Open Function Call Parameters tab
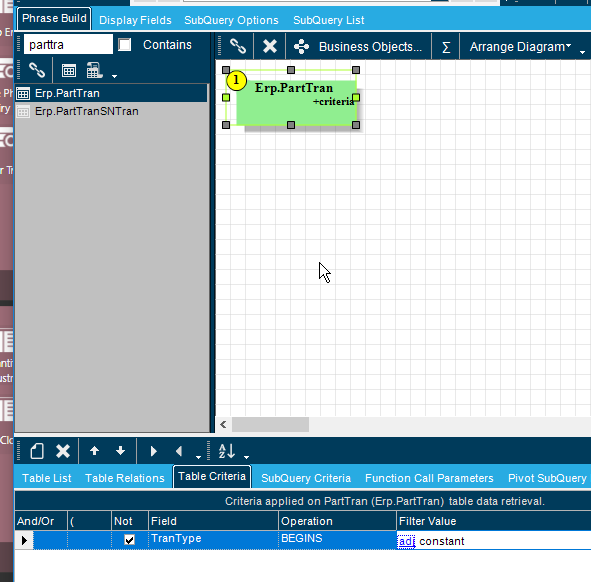591x582 pixels. (x=429, y=478)
